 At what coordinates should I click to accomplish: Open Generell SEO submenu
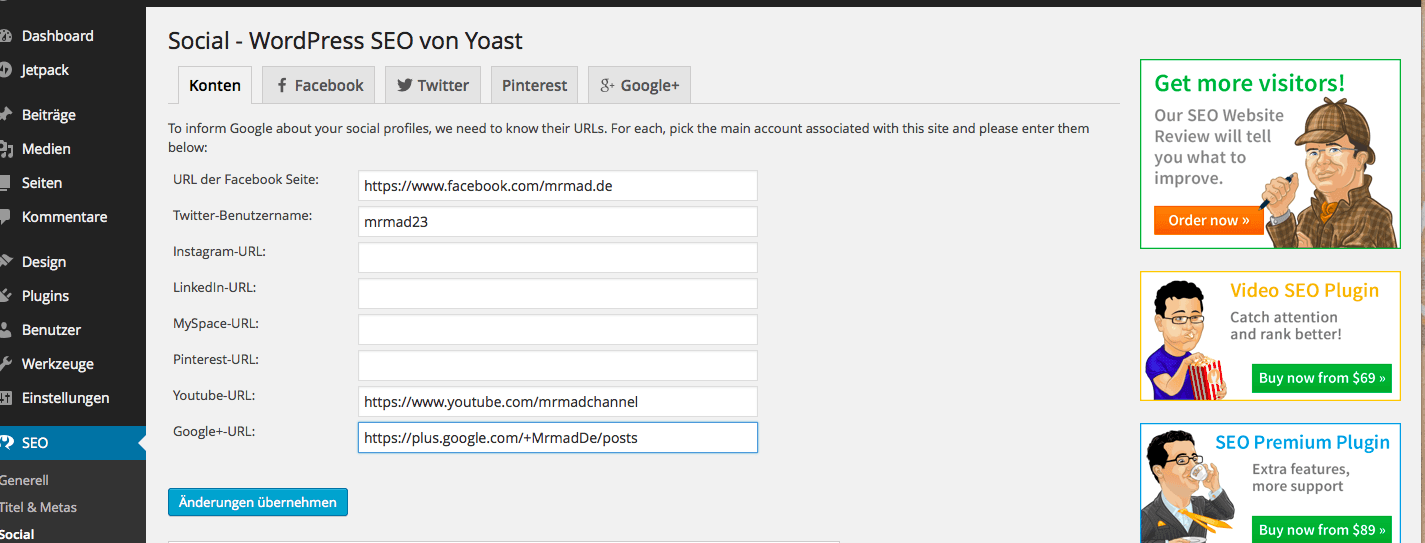(x=24, y=480)
